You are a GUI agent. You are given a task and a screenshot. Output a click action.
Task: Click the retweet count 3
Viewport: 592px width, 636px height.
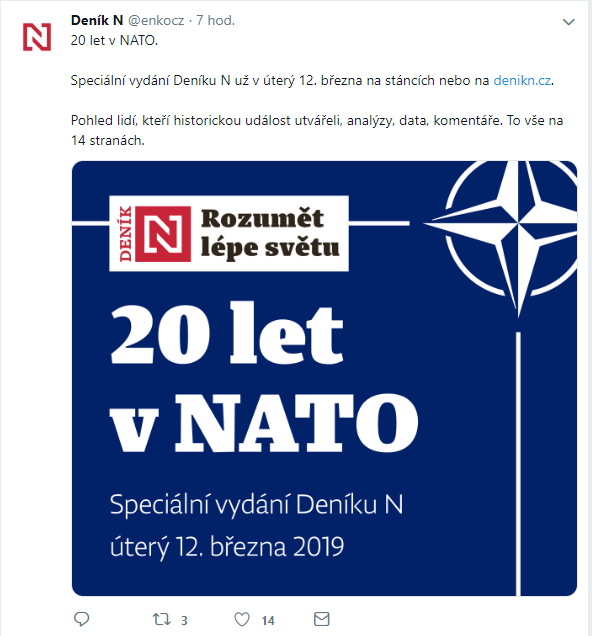[x=184, y=620]
